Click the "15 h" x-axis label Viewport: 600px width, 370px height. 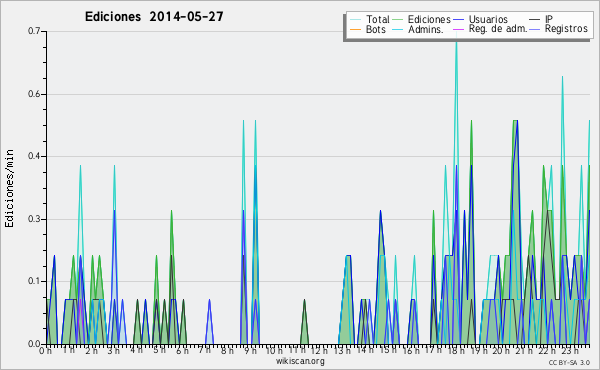coord(388,350)
